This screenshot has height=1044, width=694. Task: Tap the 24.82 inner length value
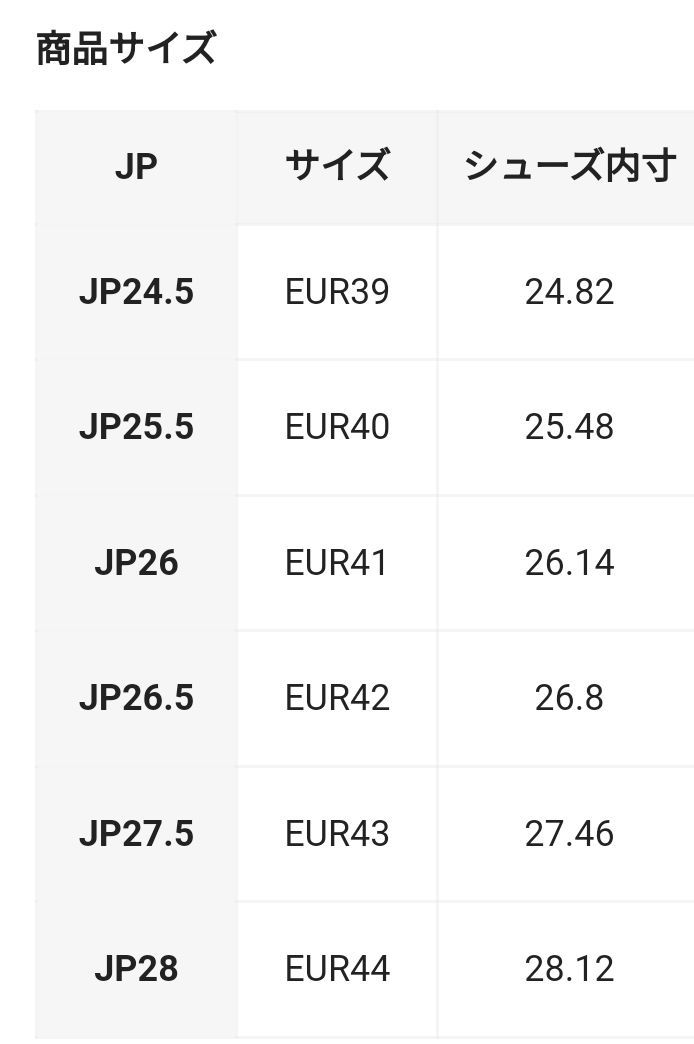569,292
